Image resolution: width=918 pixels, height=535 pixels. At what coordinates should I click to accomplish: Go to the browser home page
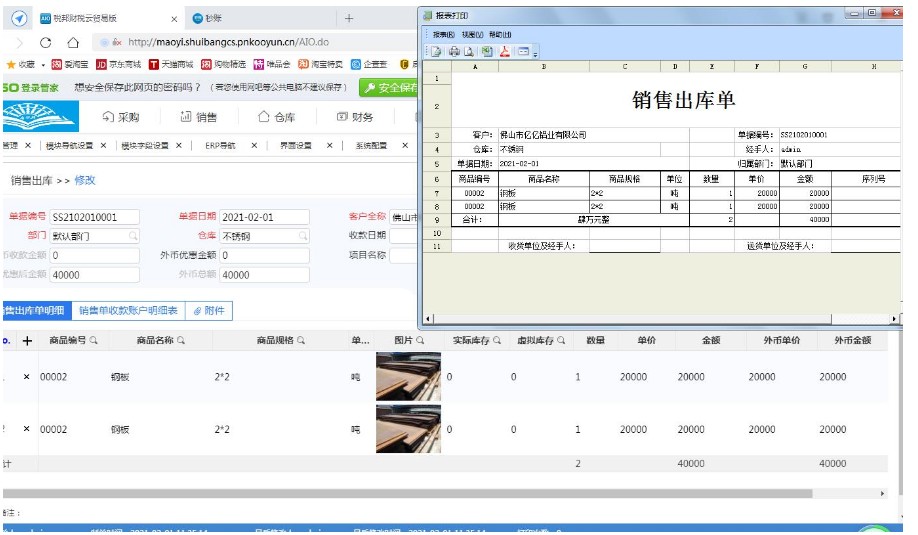(73, 43)
